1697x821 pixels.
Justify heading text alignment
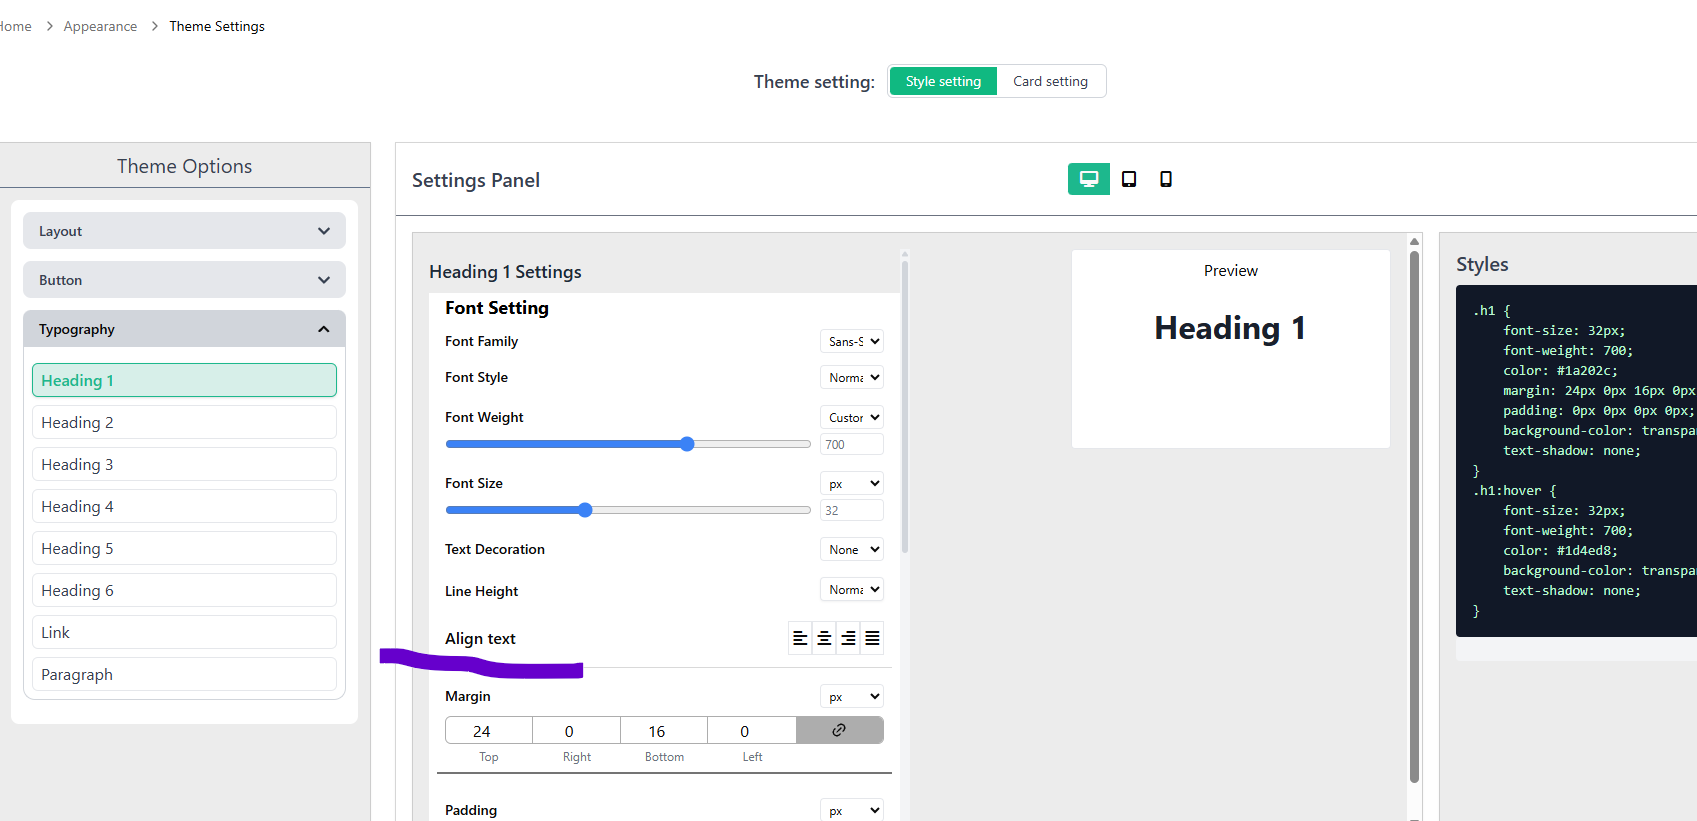[872, 638]
